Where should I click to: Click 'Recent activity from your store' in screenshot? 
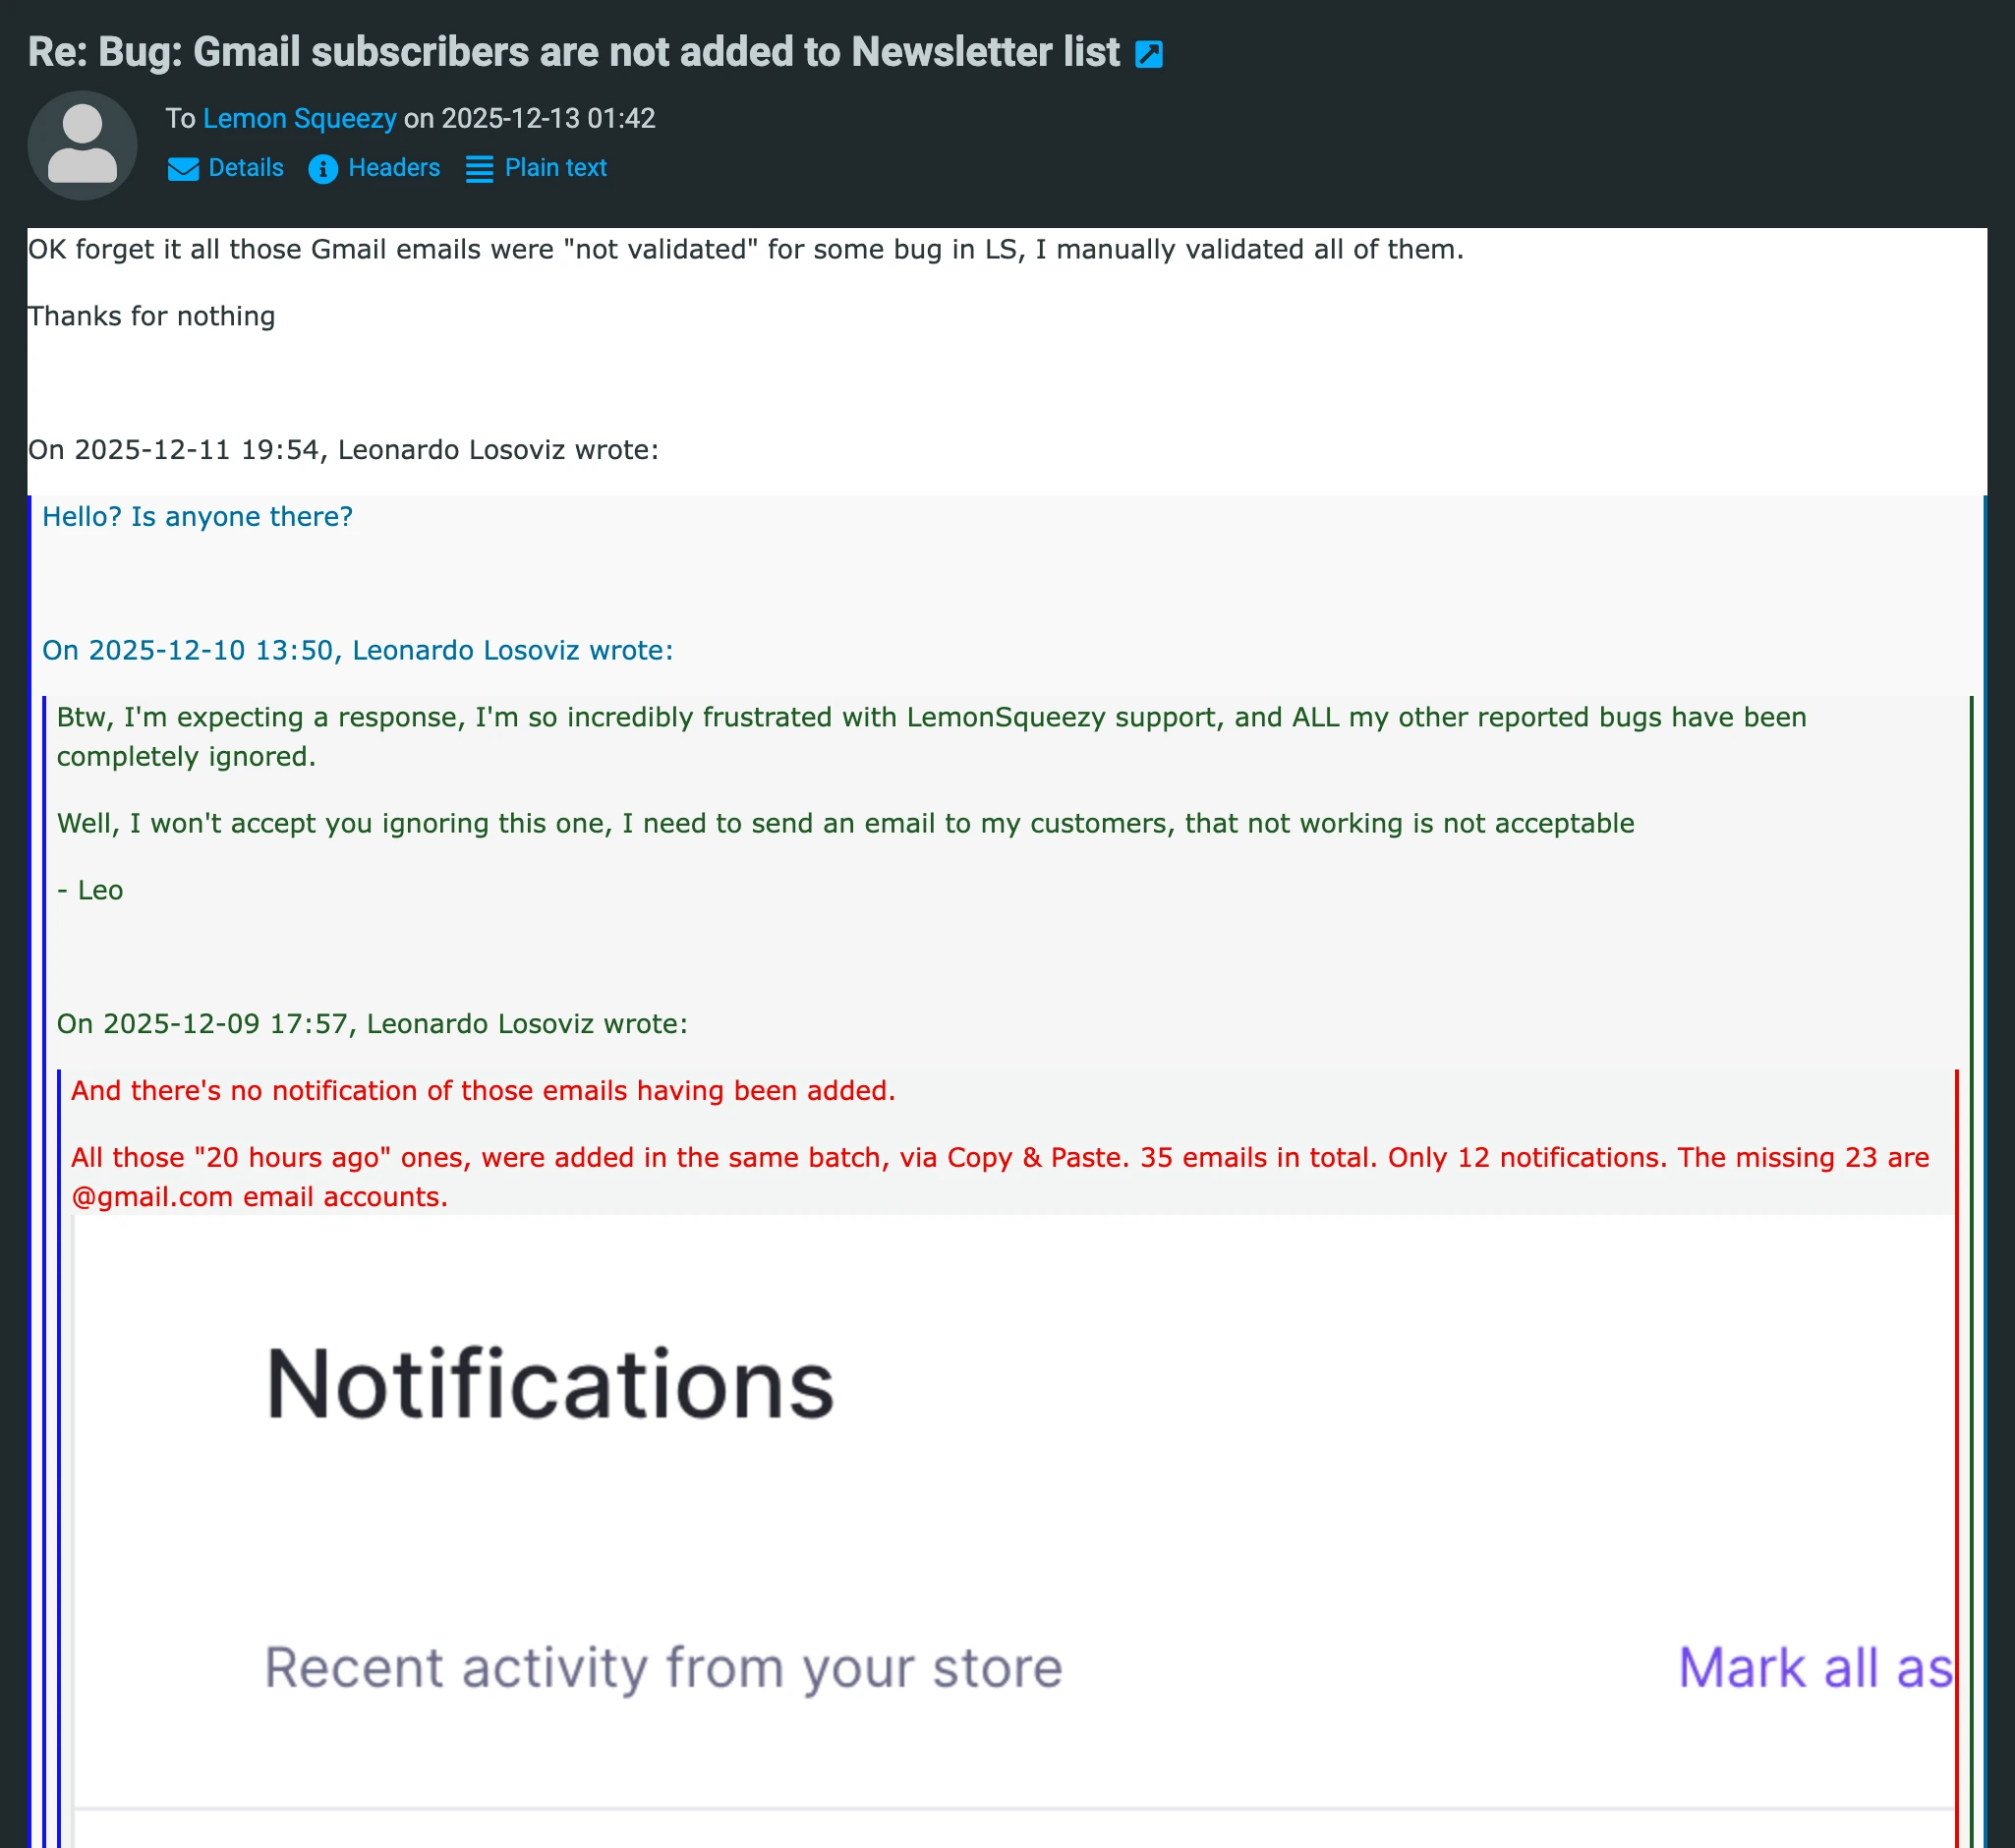(x=663, y=1666)
